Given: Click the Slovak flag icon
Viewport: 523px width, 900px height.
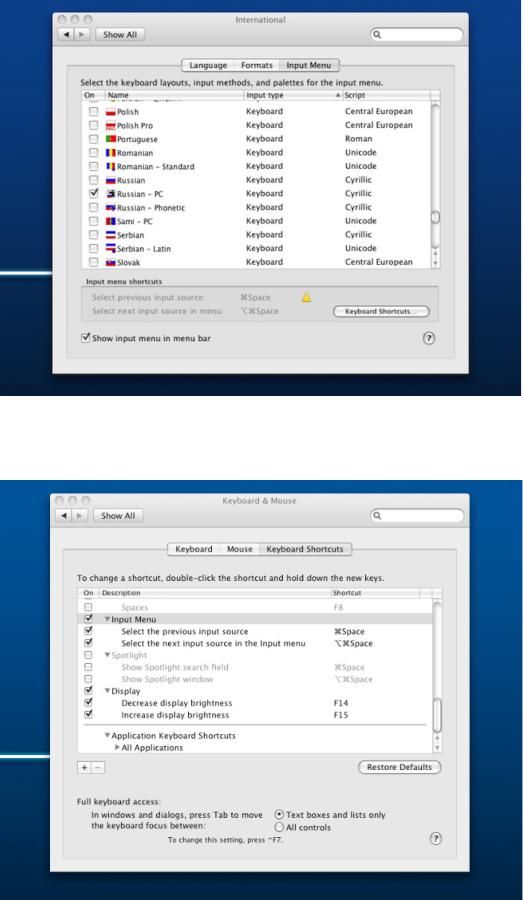Looking at the screenshot, I should pyautogui.click(x=111, y=262).
